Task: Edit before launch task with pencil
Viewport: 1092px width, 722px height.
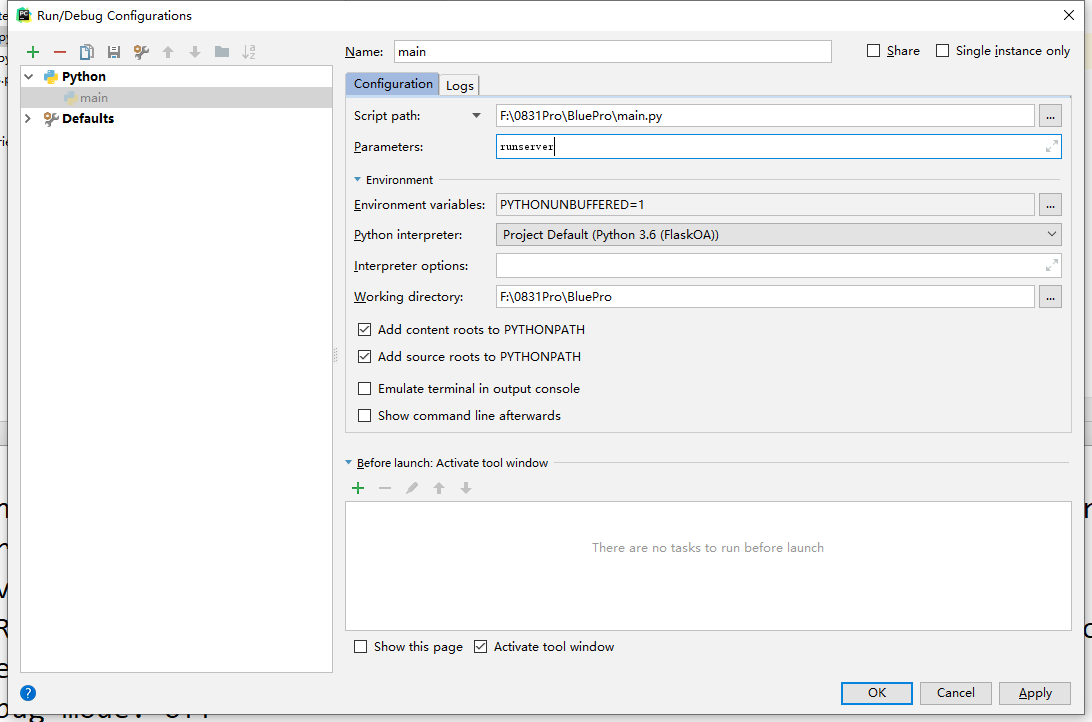Action: point(412,488)
